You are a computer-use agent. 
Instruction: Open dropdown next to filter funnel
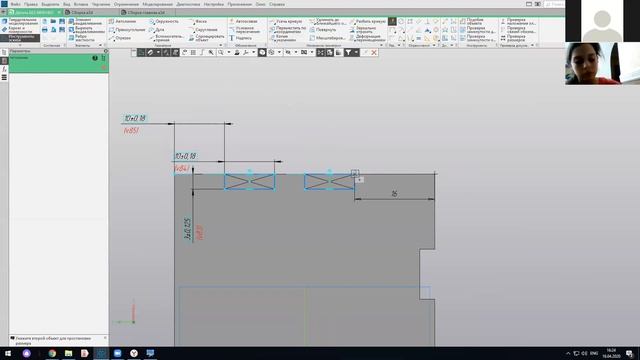click(x=356, y=52)
